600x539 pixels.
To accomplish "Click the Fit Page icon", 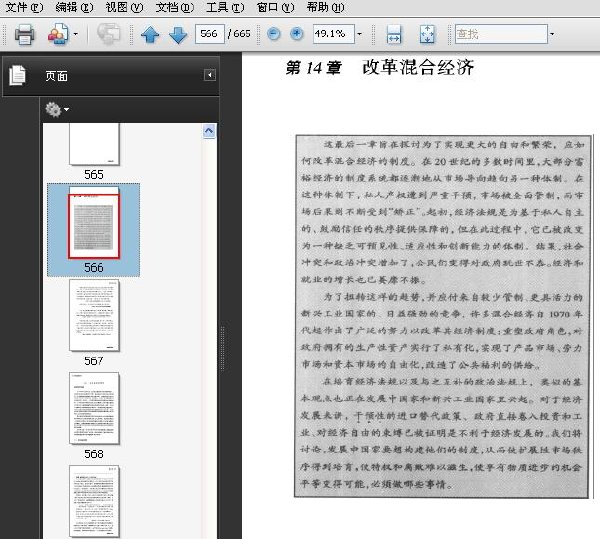I will point(427,34).
